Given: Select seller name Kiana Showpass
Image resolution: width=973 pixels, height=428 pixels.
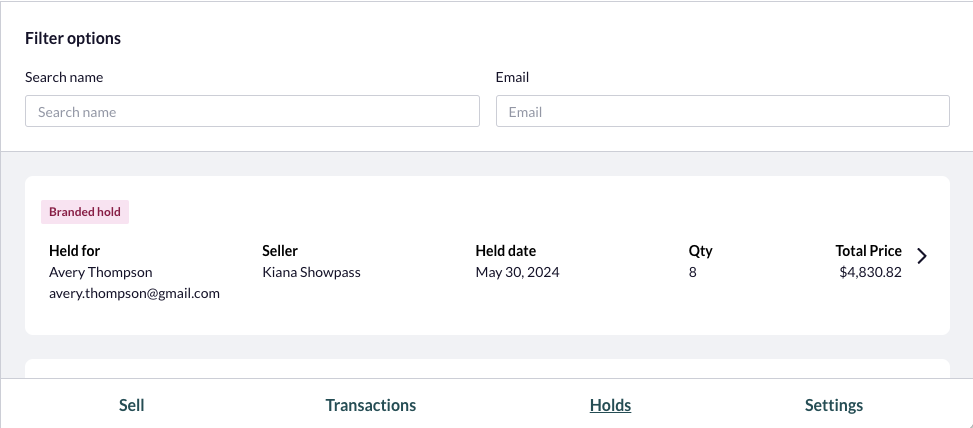Looking at the screenshot, I should [311, 272].
